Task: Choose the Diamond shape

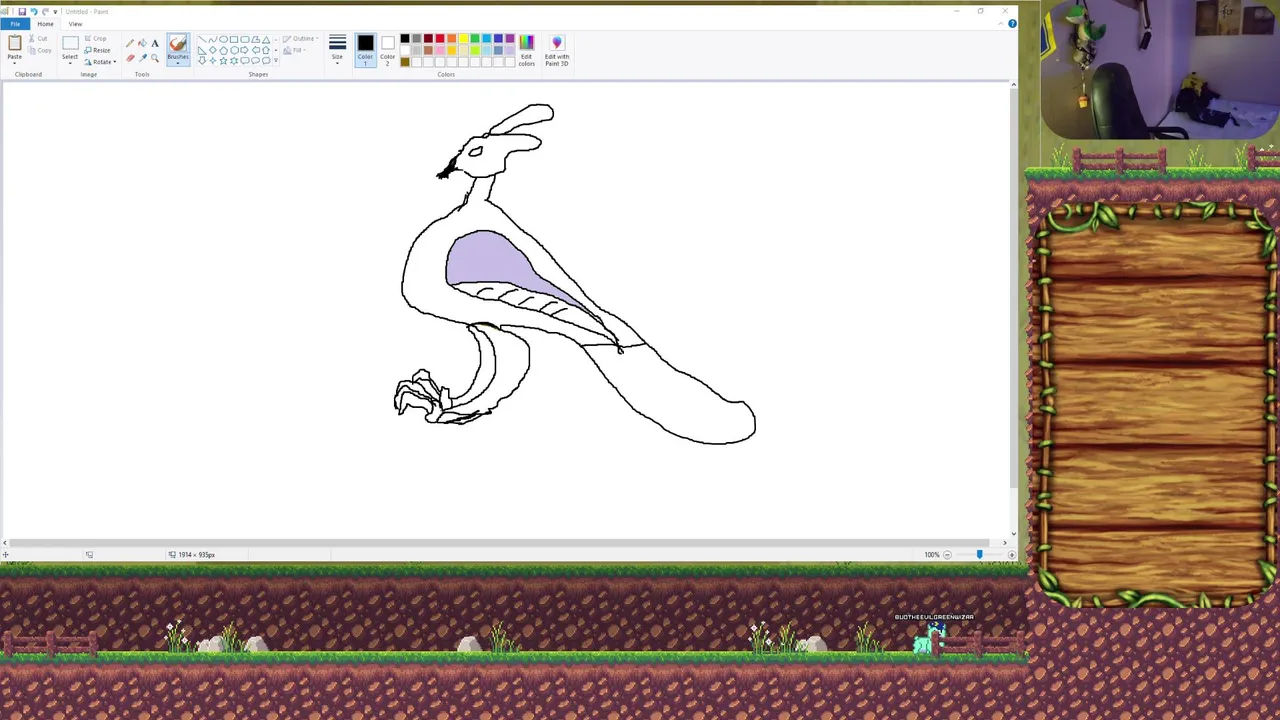Action: (212, 50)
